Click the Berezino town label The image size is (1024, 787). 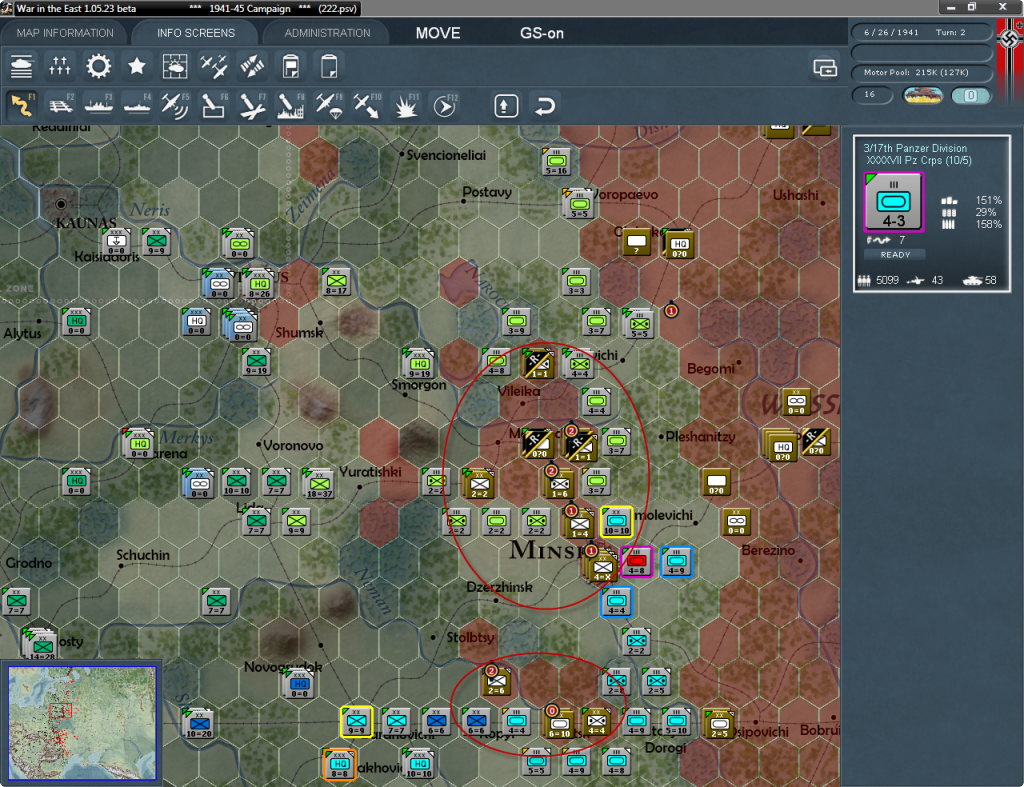tap(769, 550)
